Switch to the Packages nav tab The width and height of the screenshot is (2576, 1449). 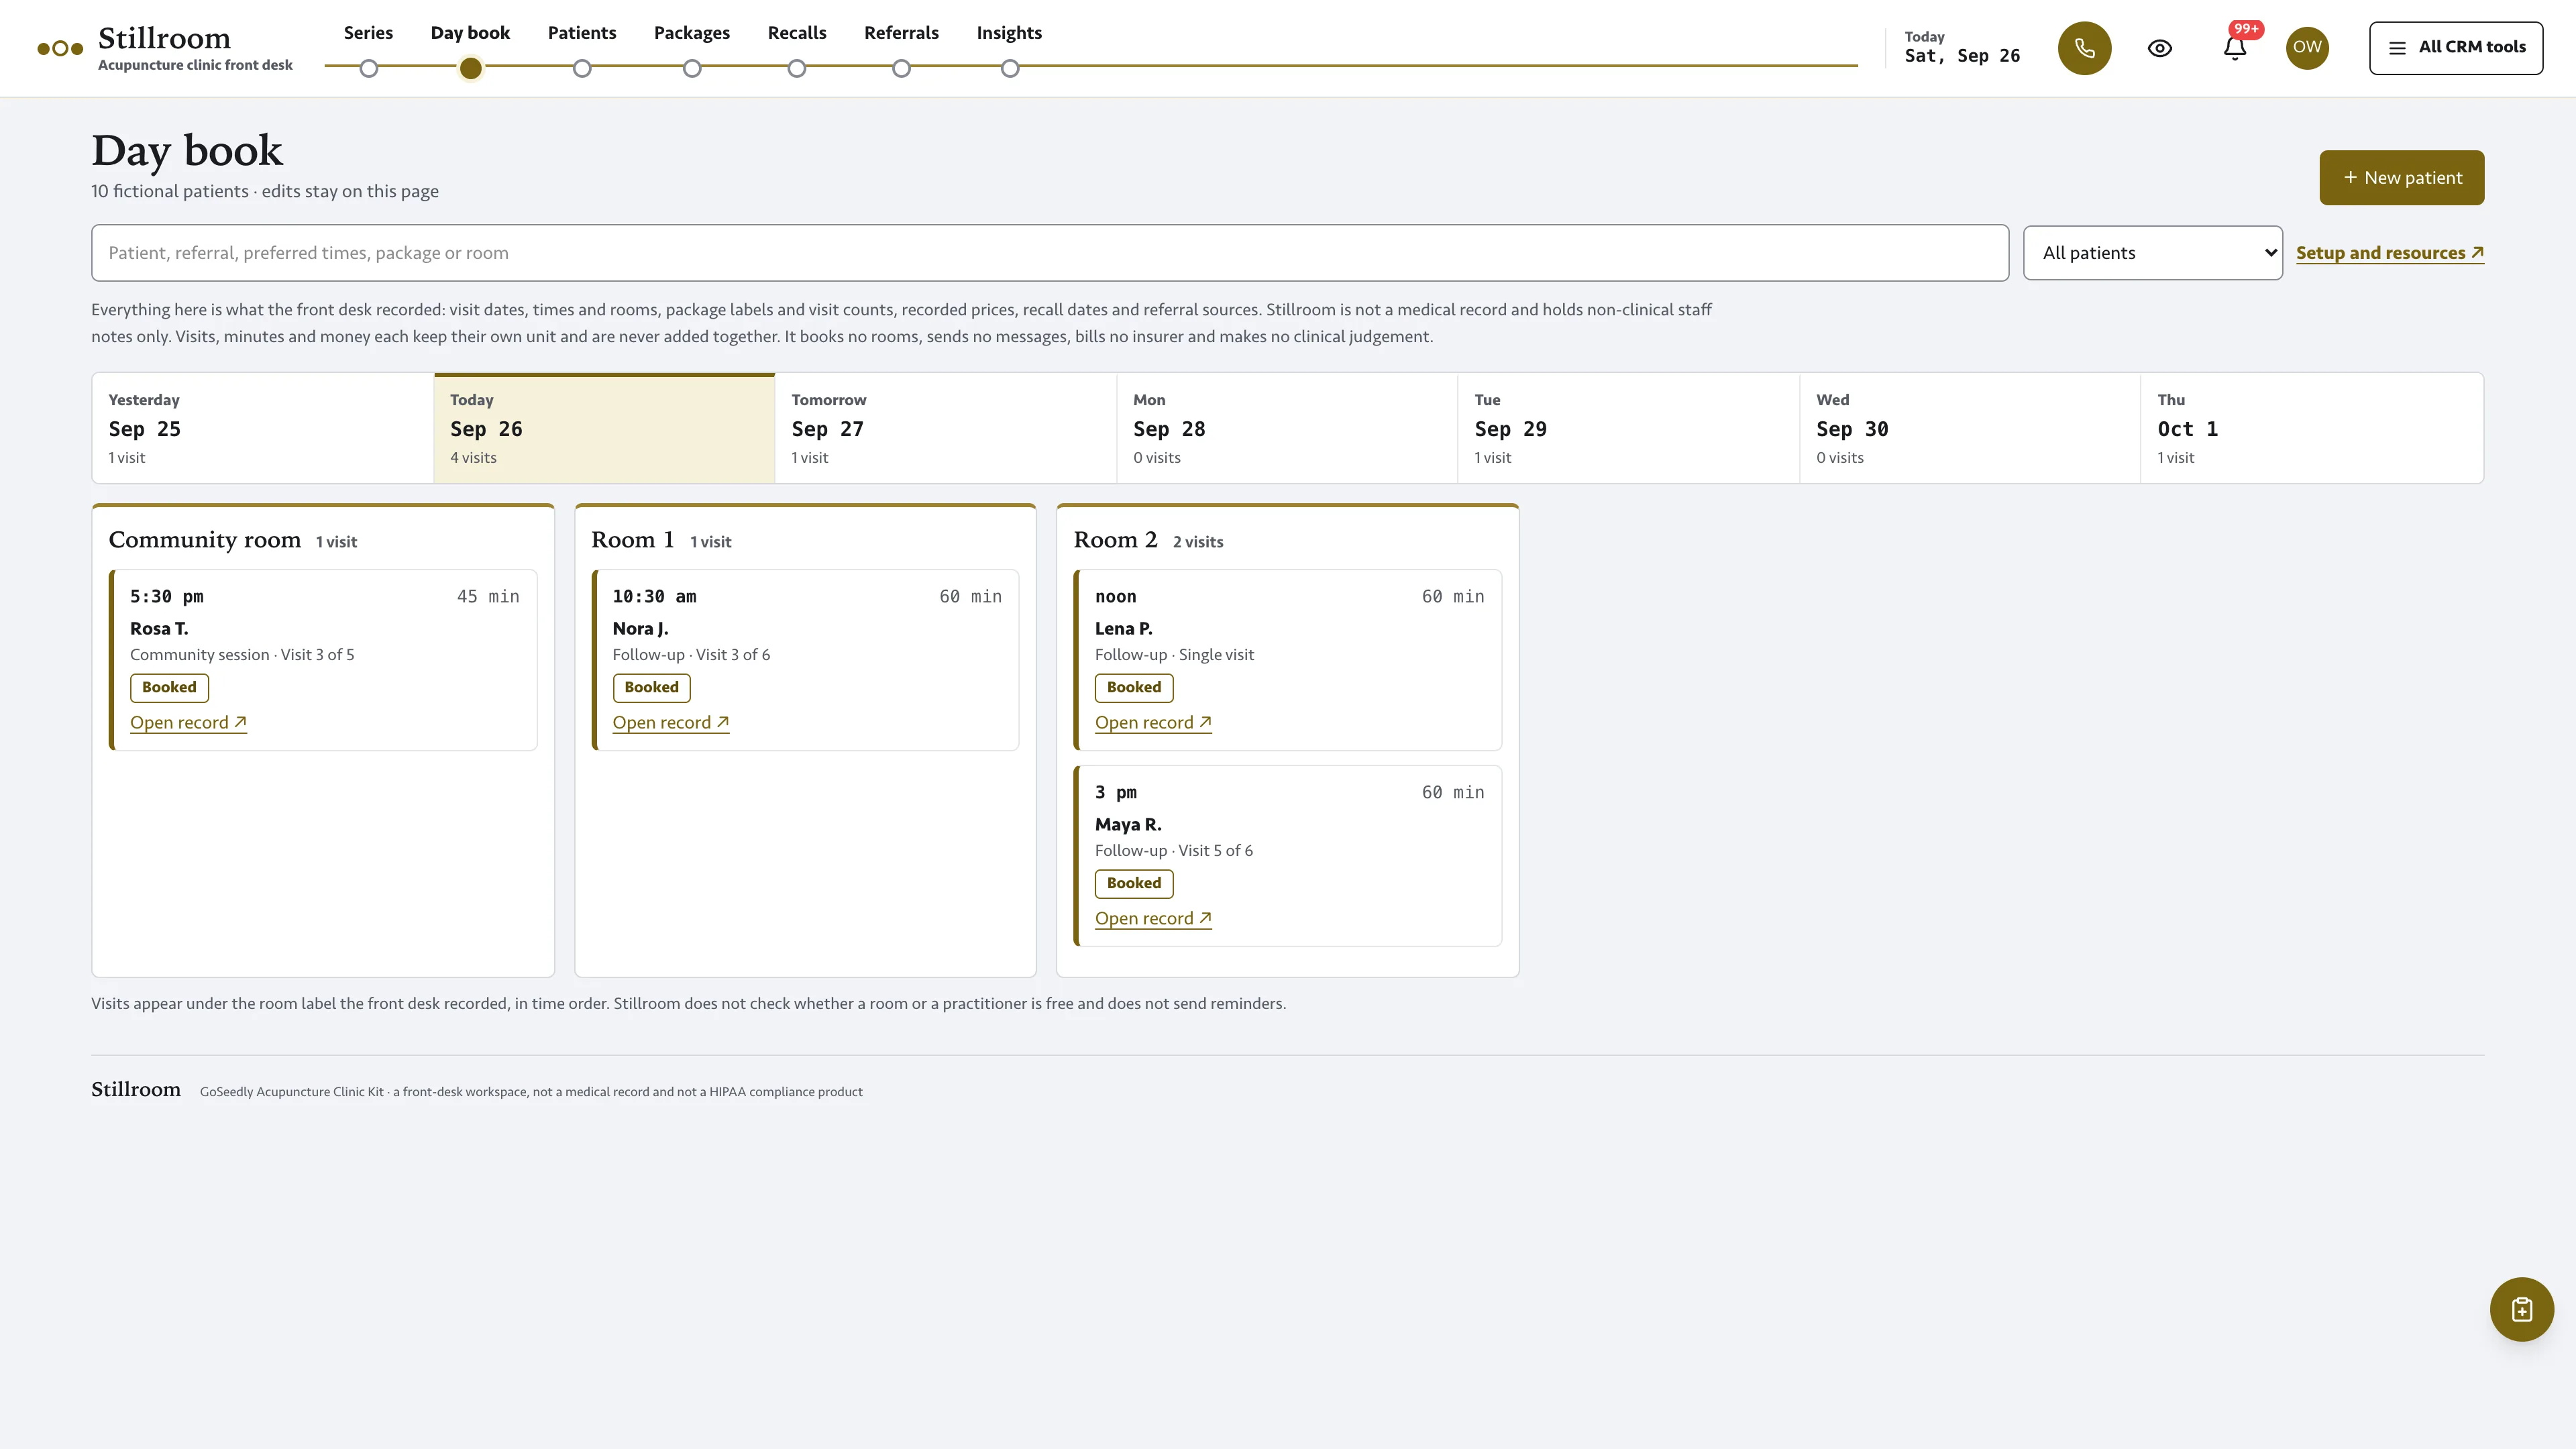(x=692, y=33)
